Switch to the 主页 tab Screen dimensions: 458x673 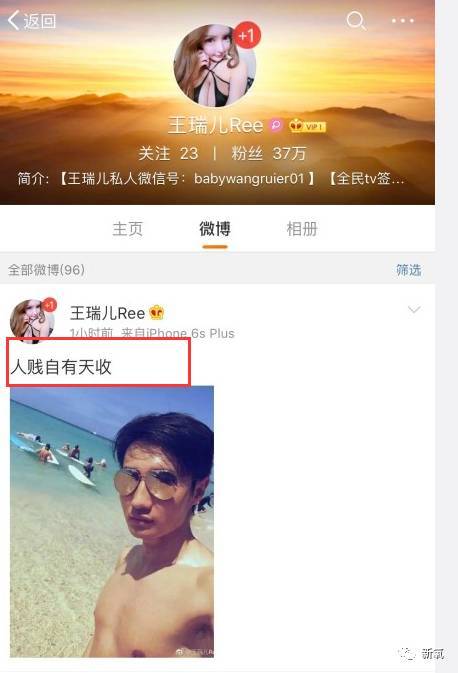(x=127, y=229)
